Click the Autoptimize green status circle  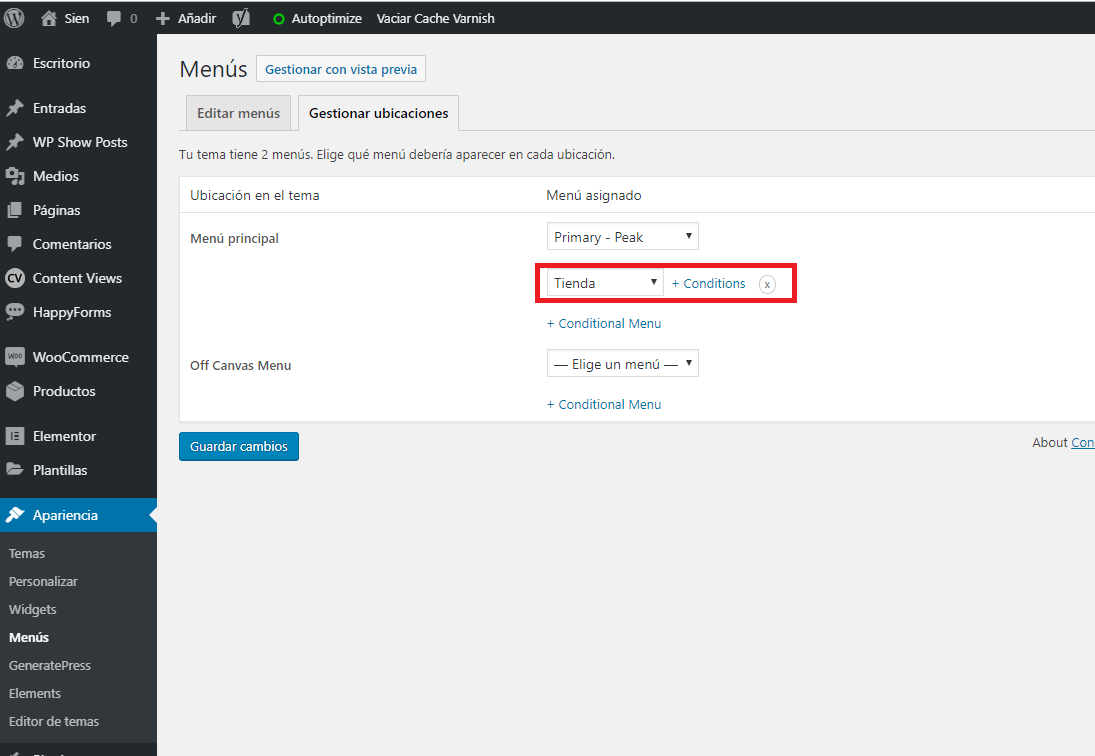pos(279,19)
